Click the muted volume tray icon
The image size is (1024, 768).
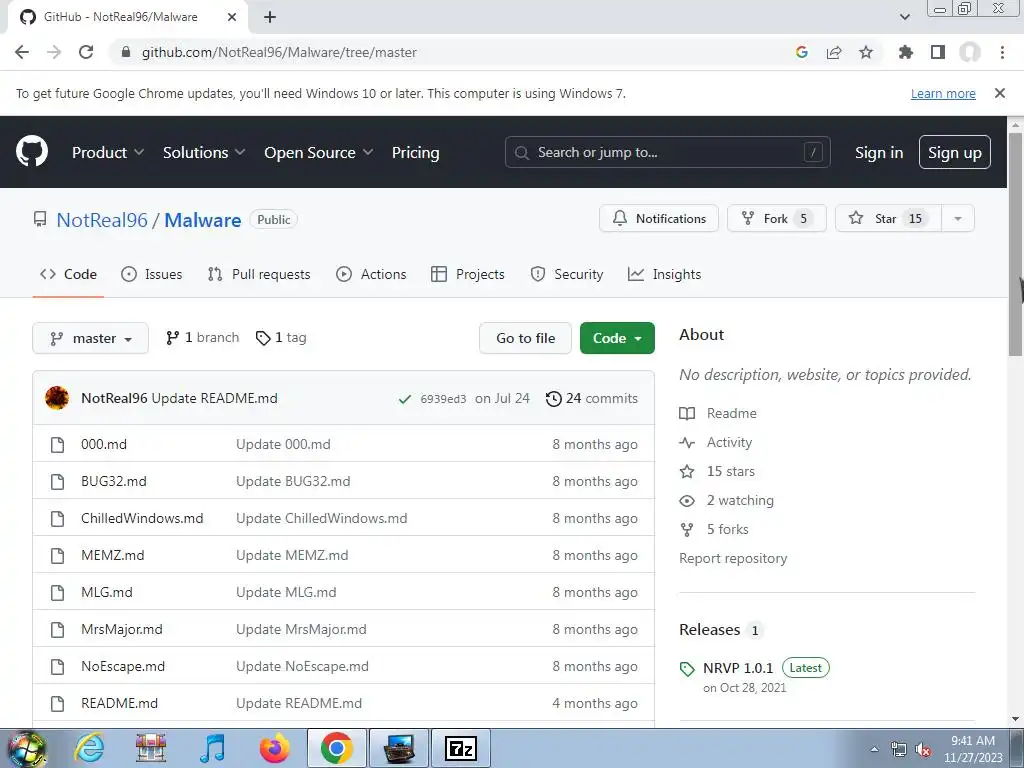point(923,750)
